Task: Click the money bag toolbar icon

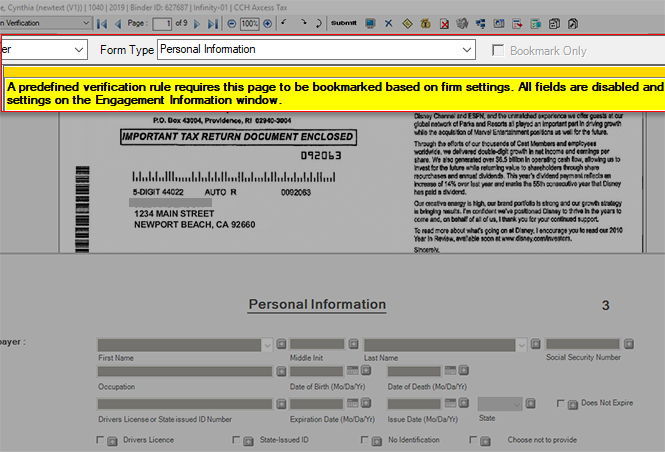Action: [425, 24]
